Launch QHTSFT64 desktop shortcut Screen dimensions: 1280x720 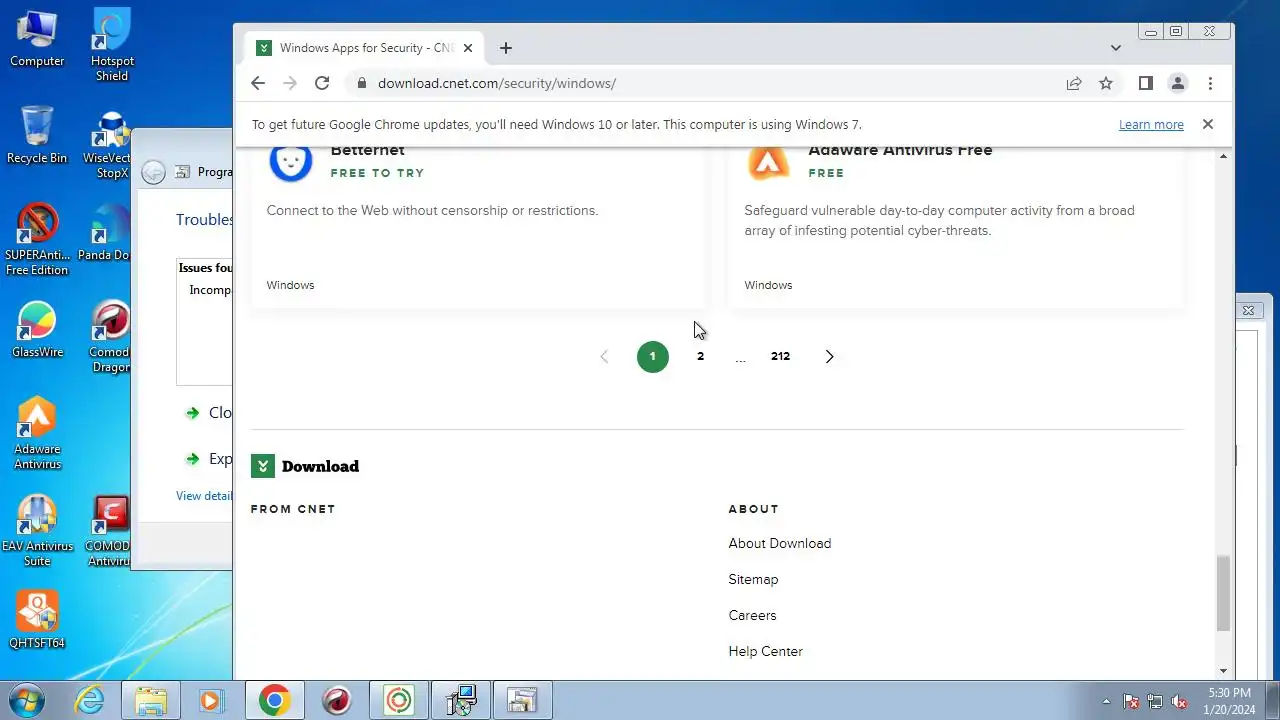(37, 620)
